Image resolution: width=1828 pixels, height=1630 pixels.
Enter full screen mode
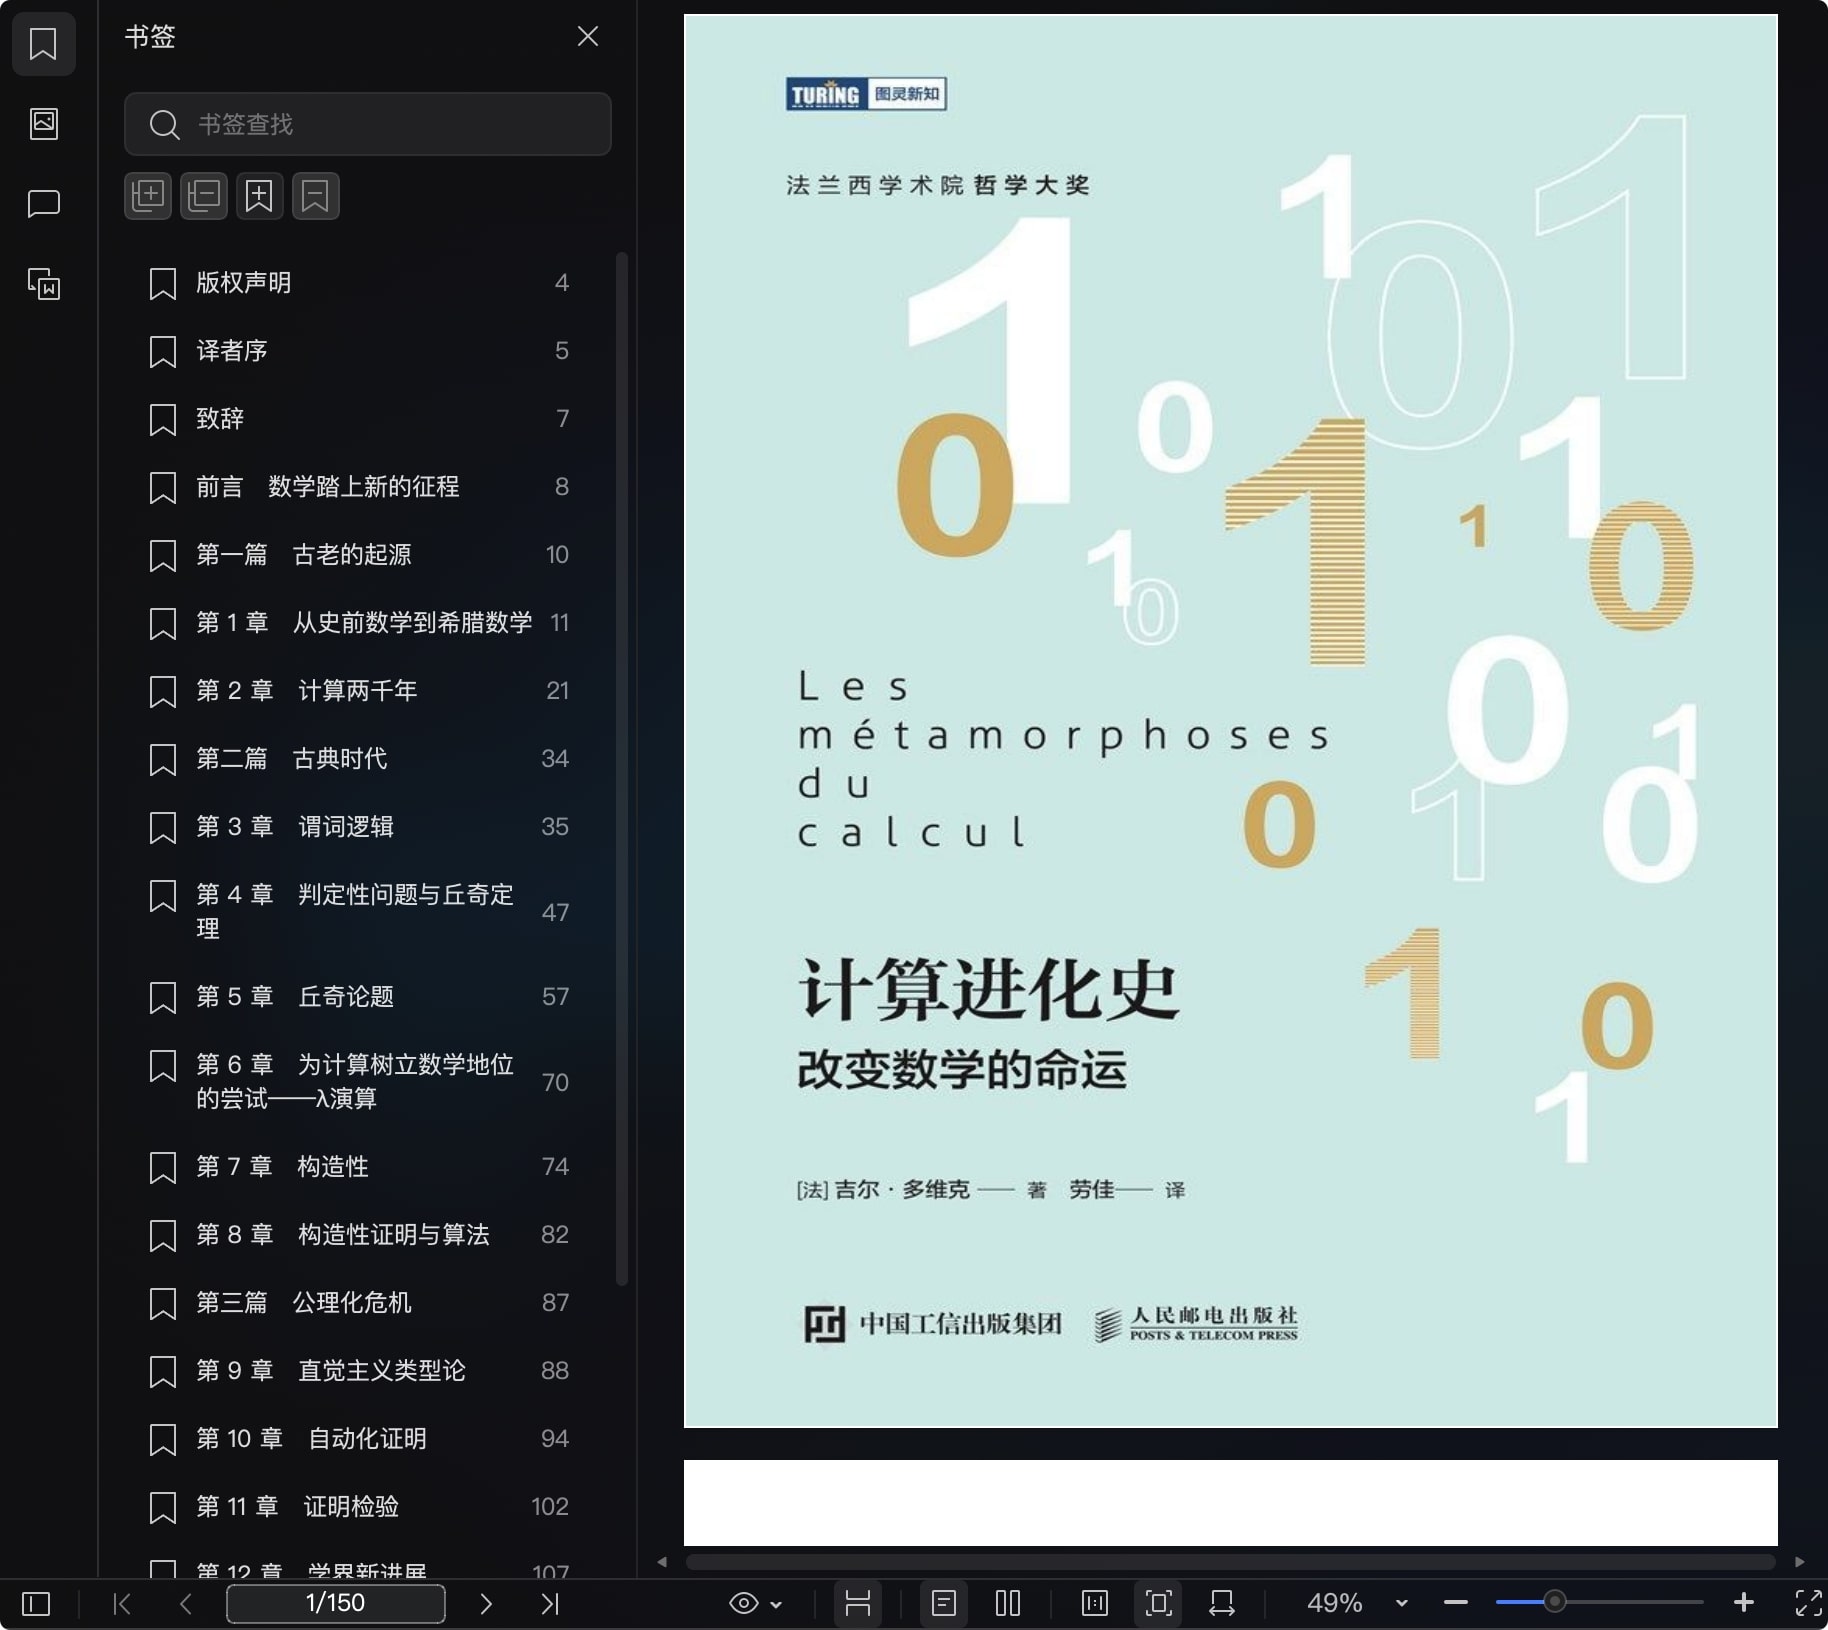click(x=1808, y=1603)
